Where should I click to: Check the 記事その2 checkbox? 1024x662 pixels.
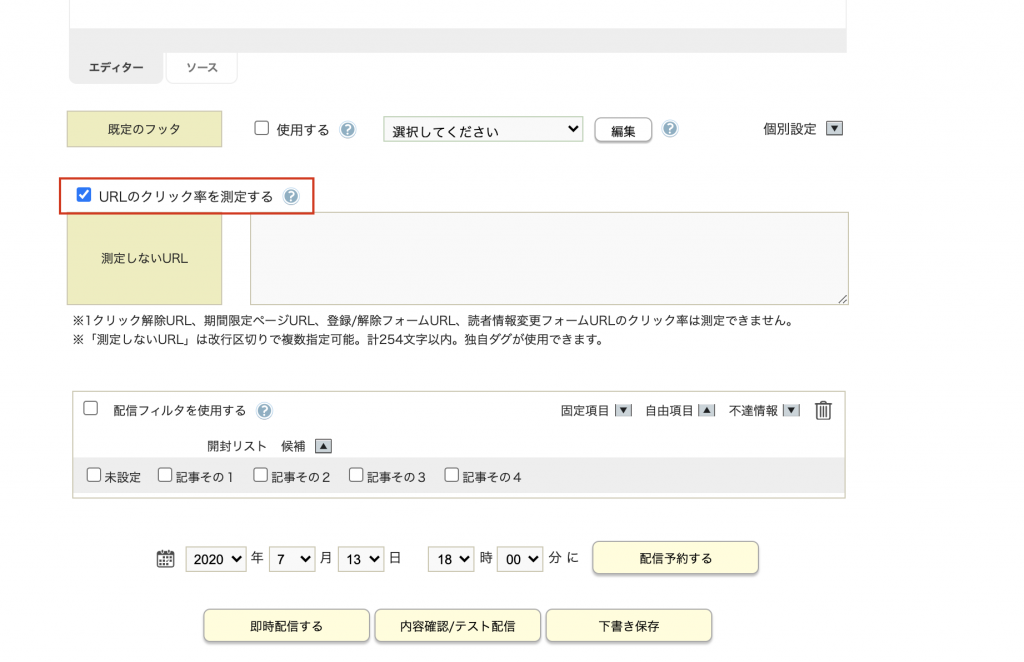260,475
